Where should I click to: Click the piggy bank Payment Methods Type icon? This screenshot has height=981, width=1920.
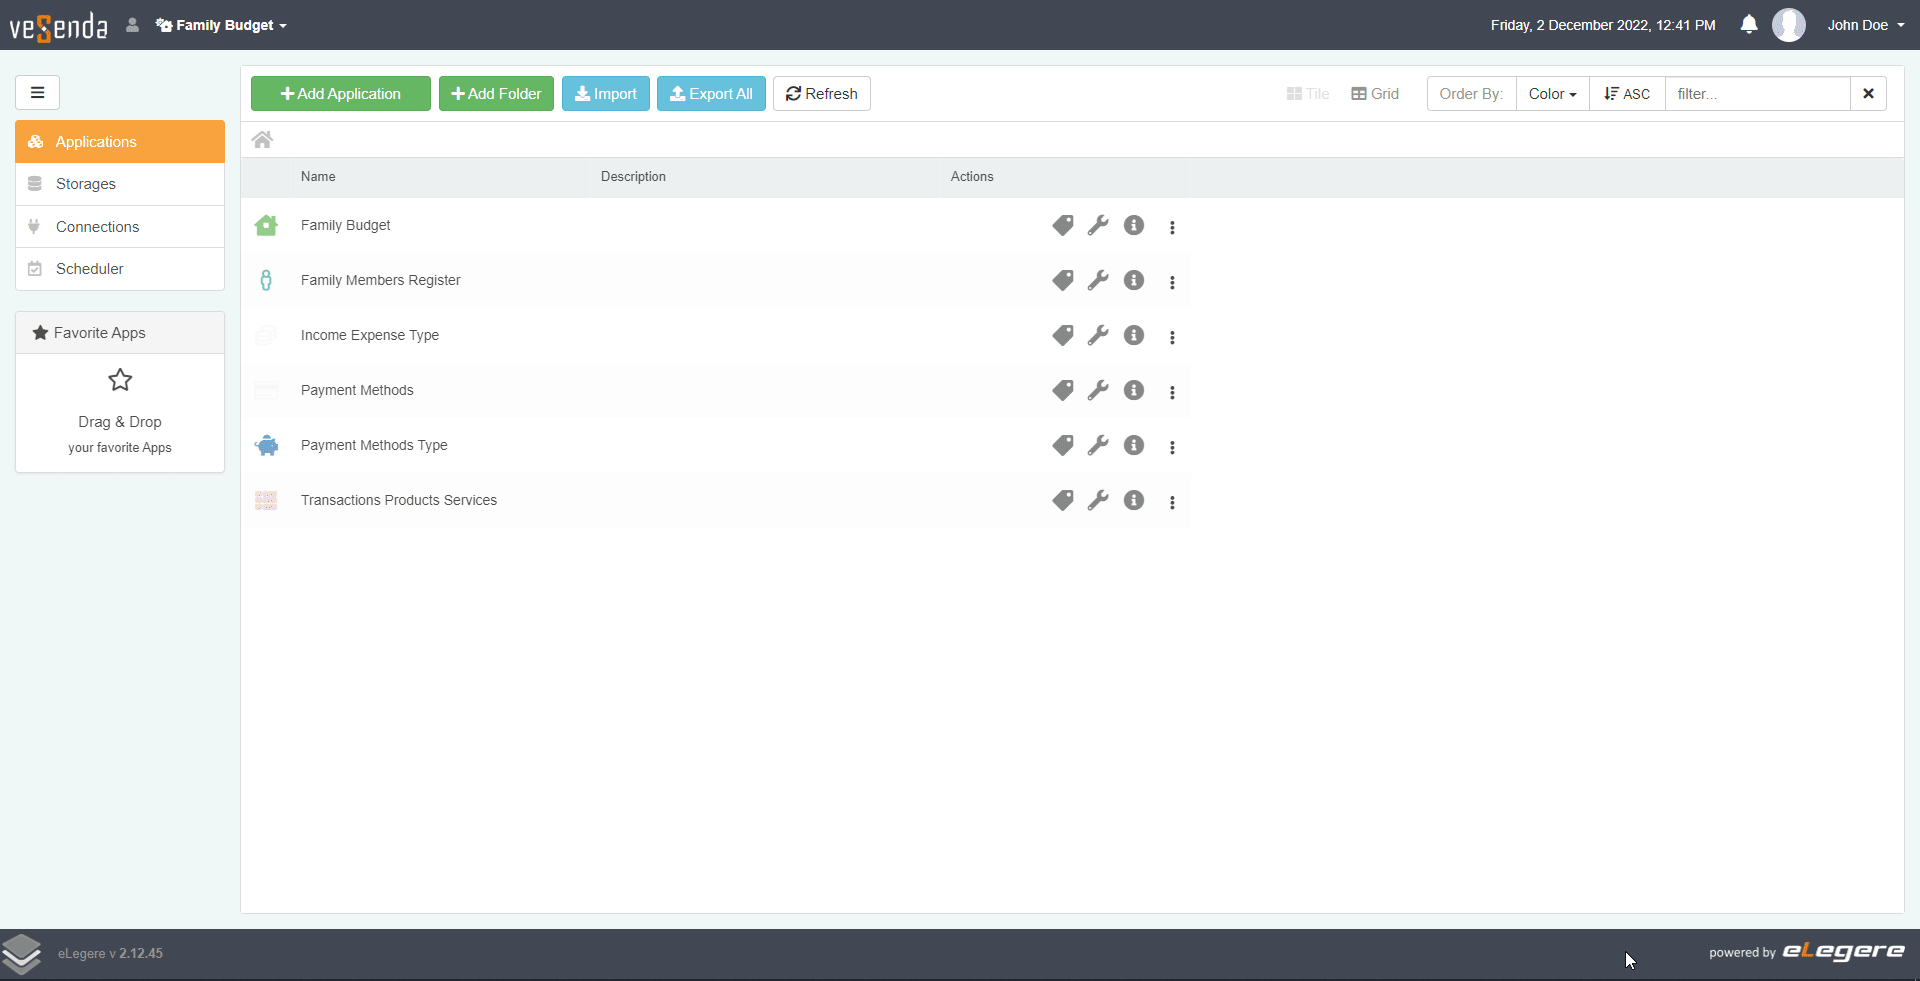[266, 446]
